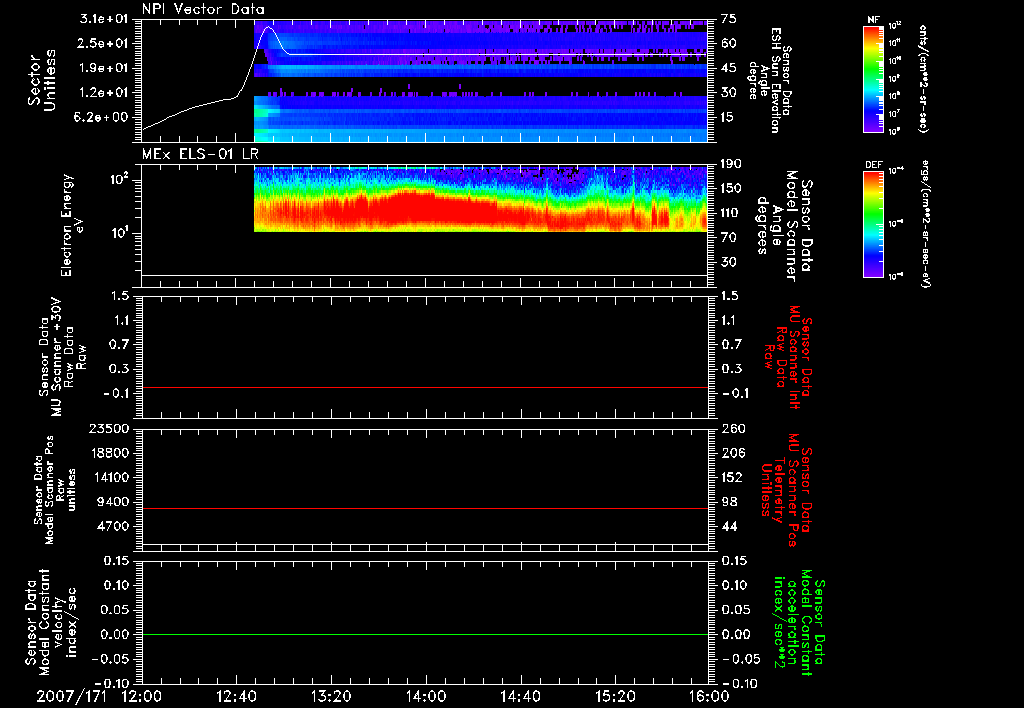Click the '12:40' time axis label
This screenshot has width=1024, height=708.
click(236, 696)
